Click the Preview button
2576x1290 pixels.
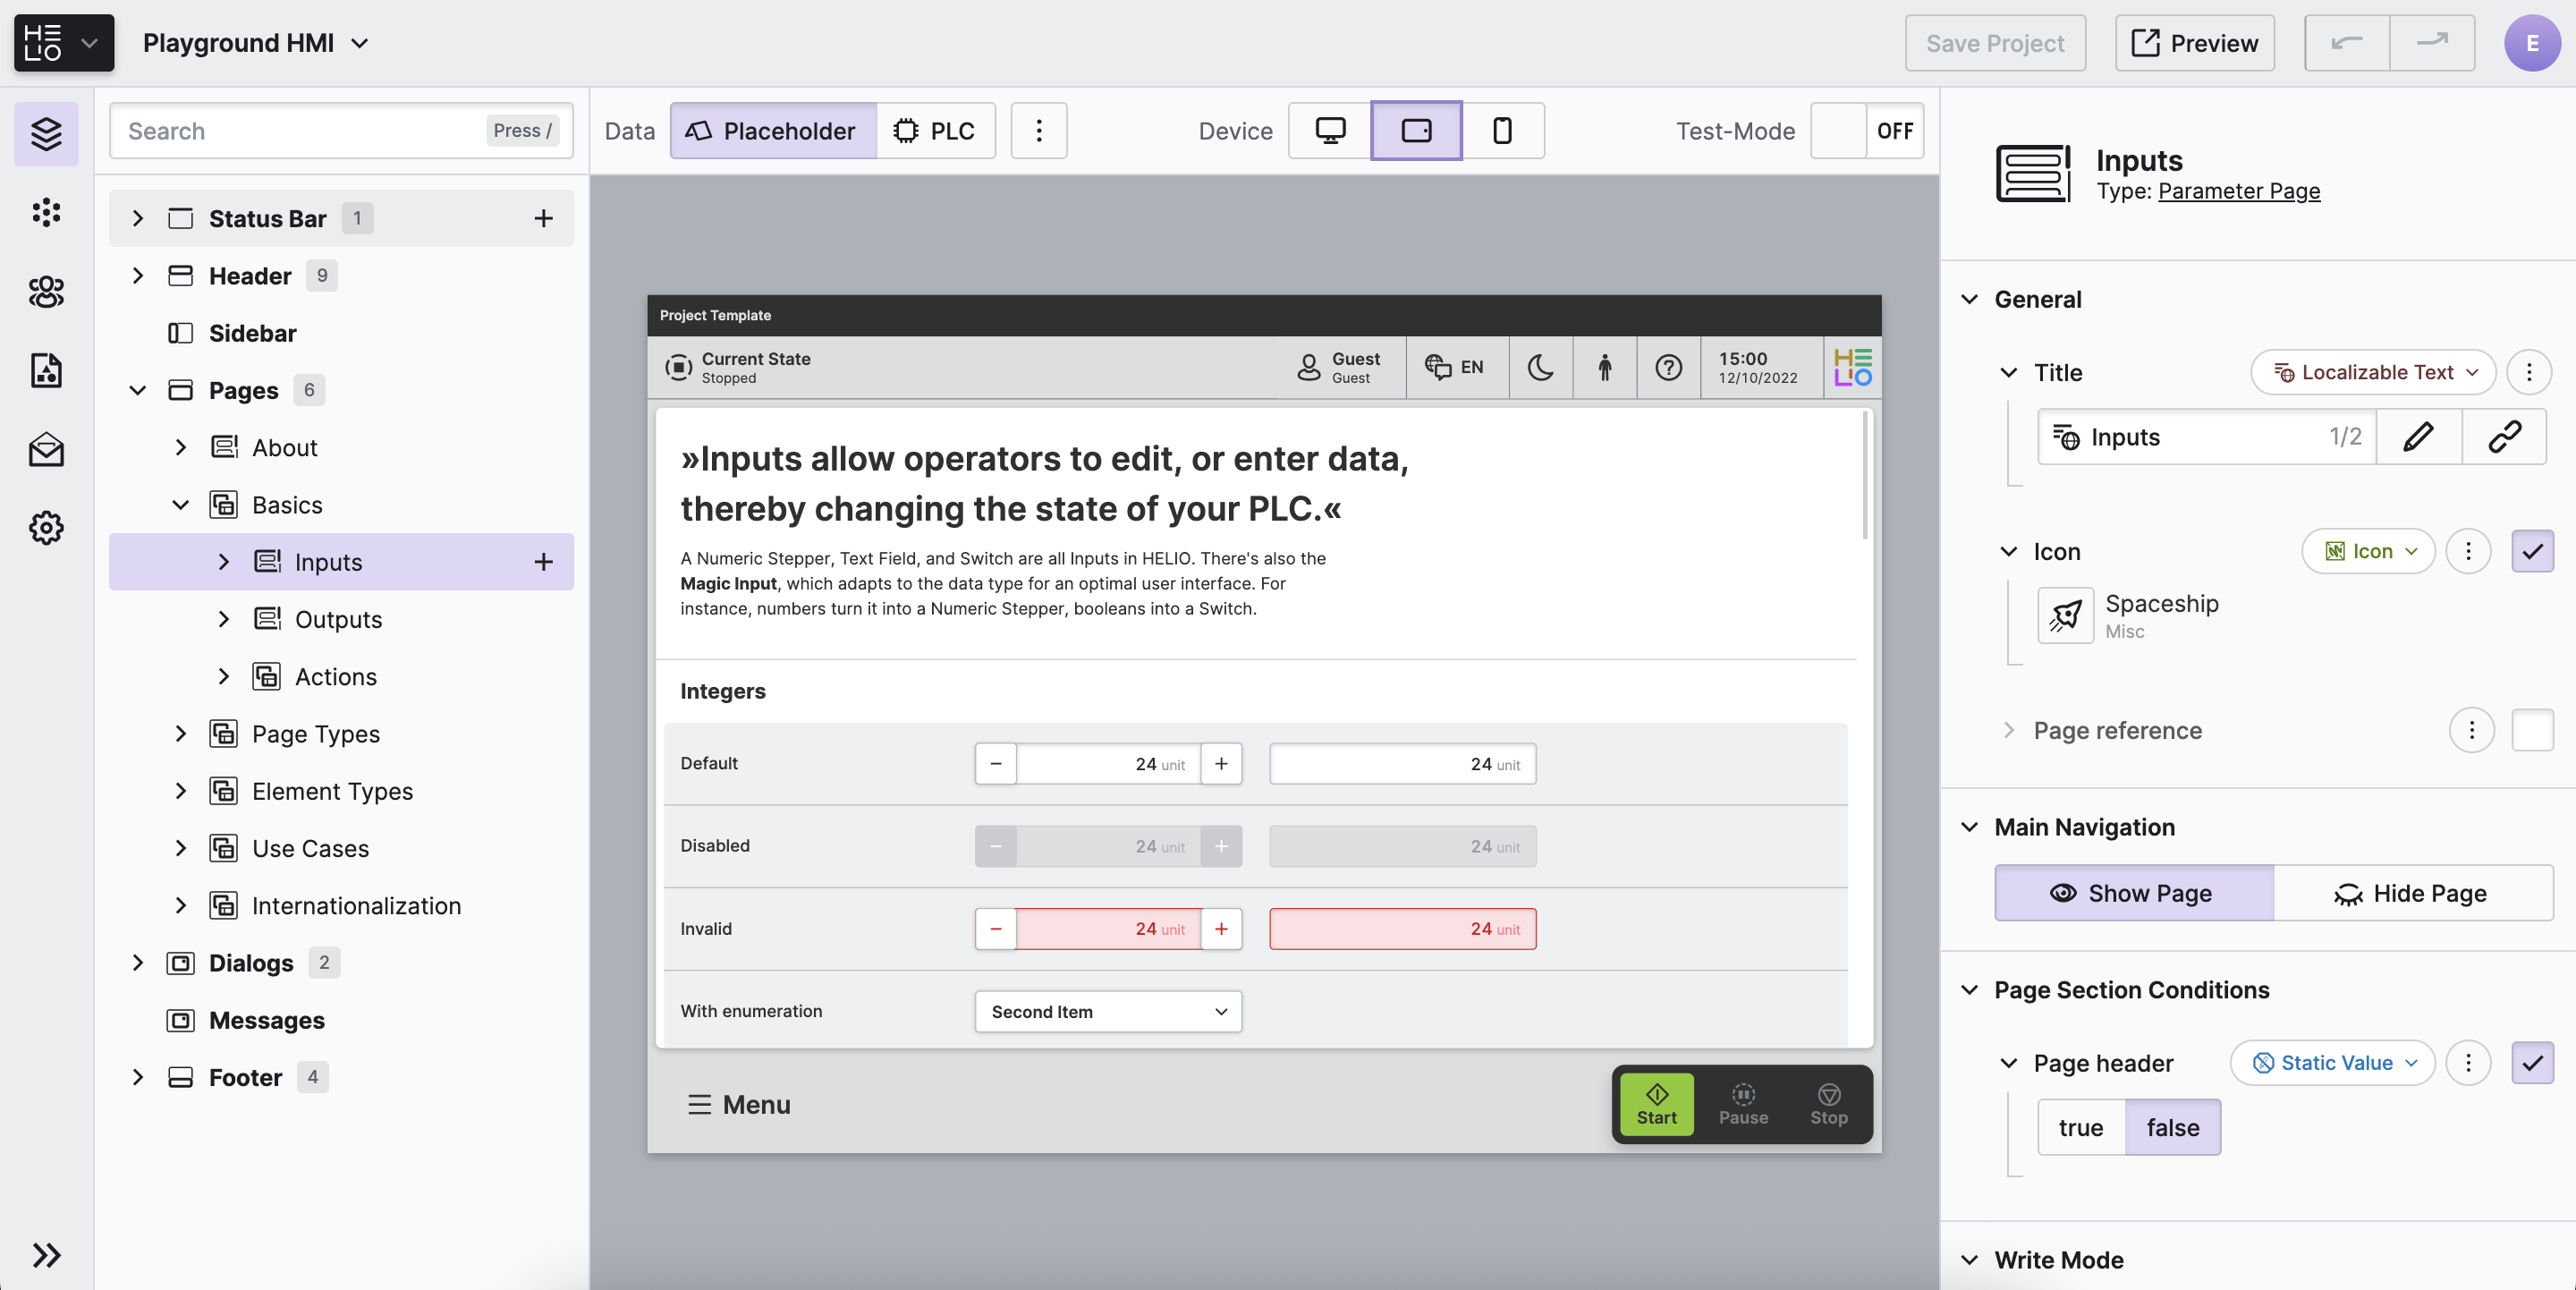coord(2194,43)
